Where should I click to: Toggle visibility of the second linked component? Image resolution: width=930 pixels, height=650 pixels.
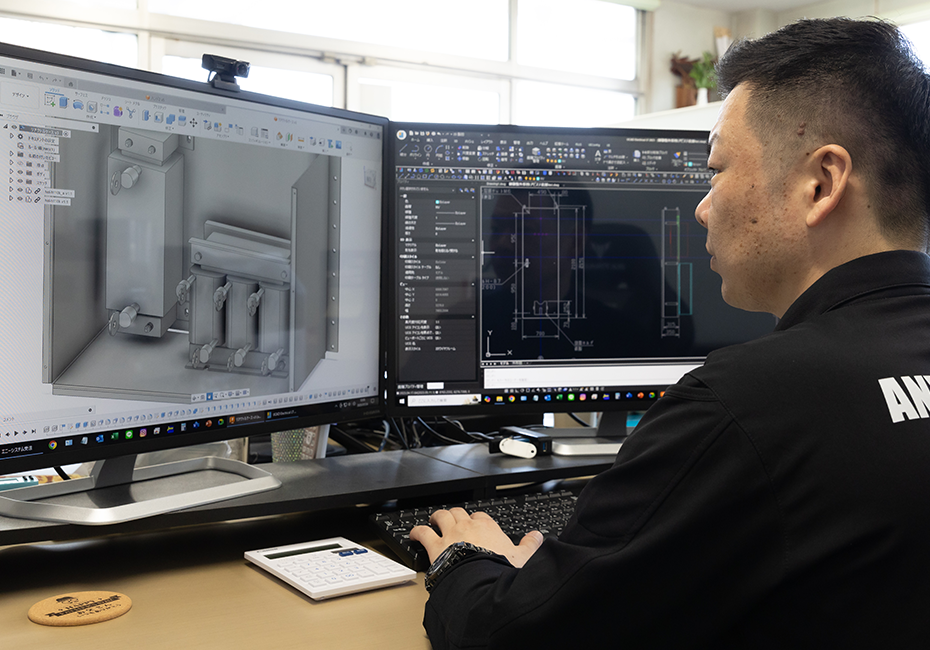click(x=20, y=199)
